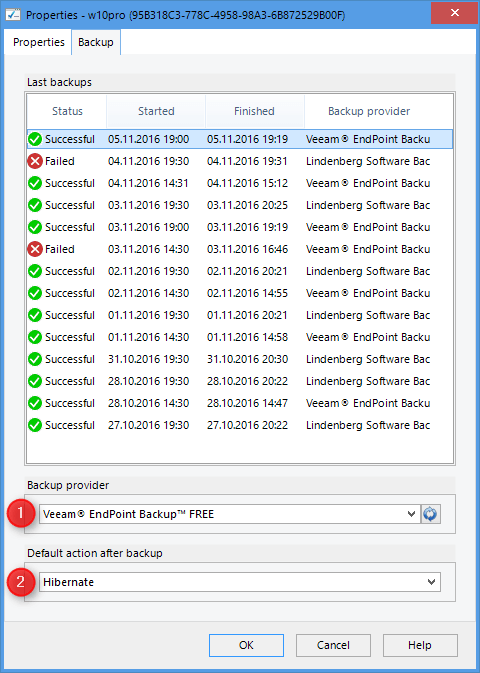Click the Properties window title icon

[x=13, y=15]
